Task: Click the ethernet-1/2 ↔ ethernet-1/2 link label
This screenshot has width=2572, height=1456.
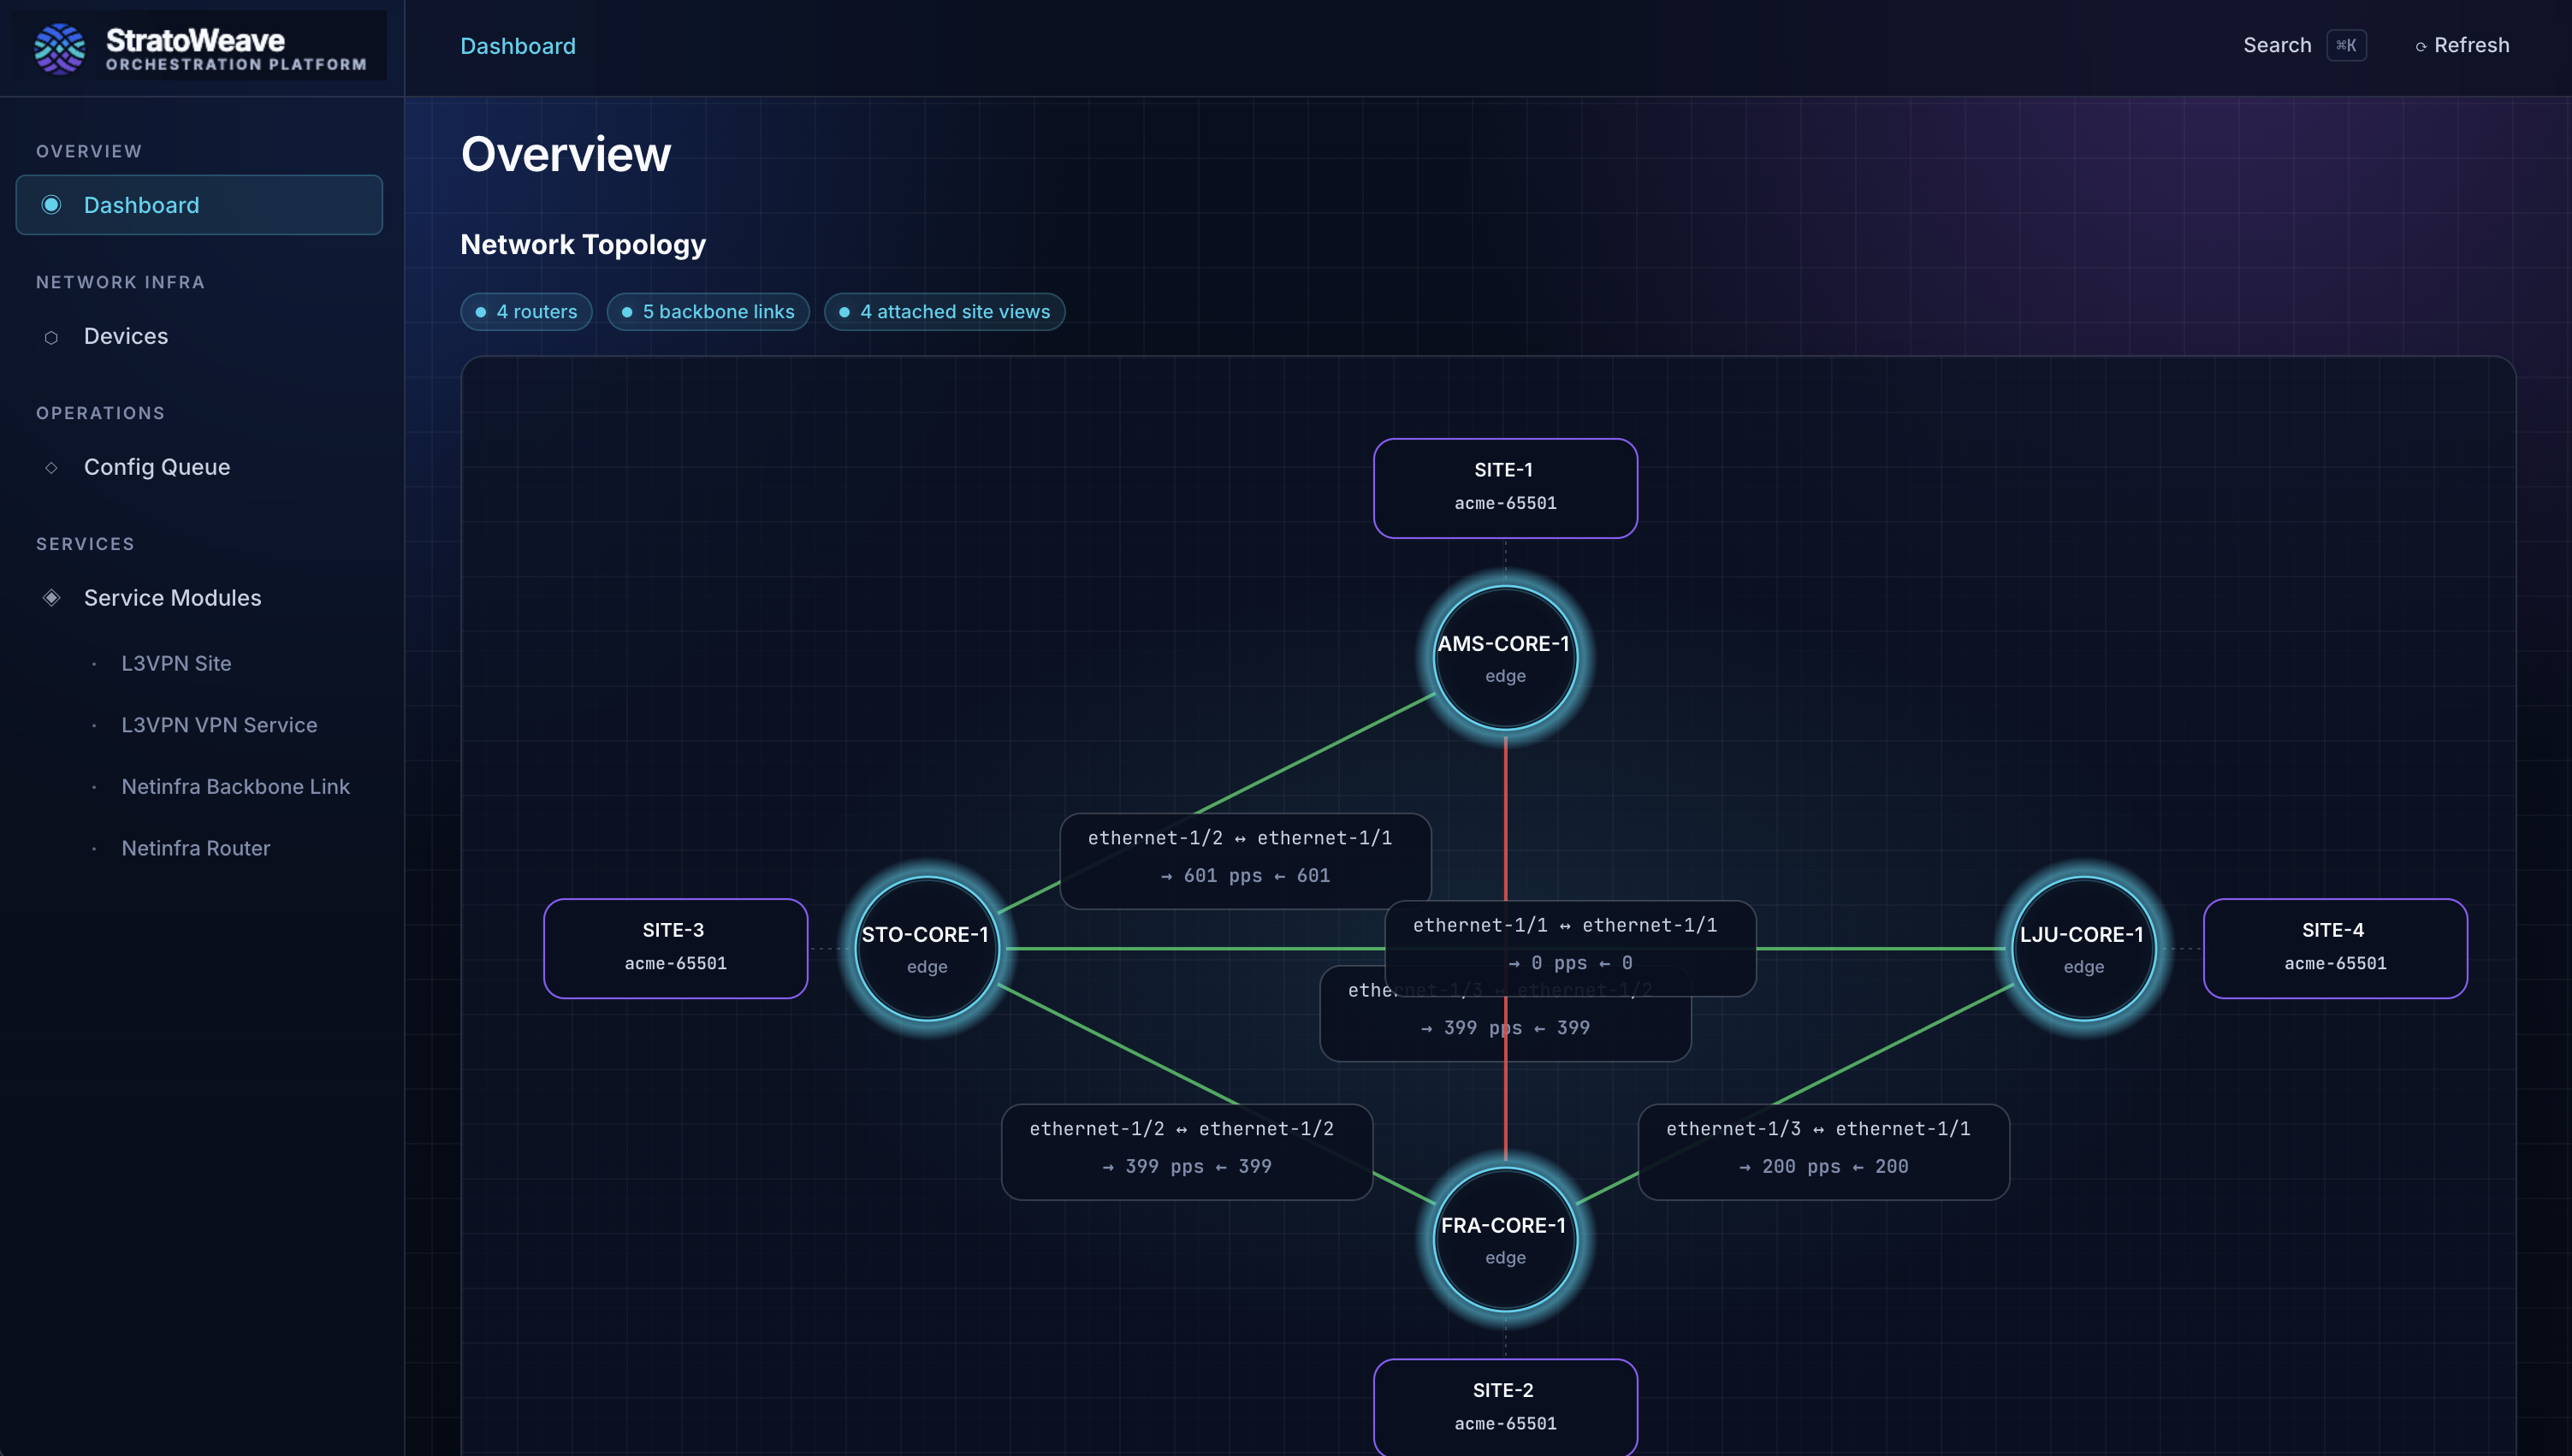Action: click(x=1186, y=1152)
